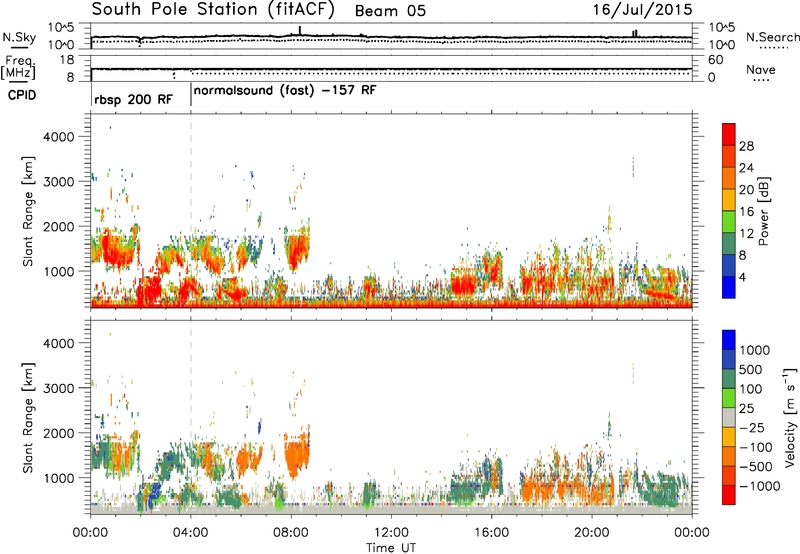Click the "04:00" time tick label

click(191, 533)
